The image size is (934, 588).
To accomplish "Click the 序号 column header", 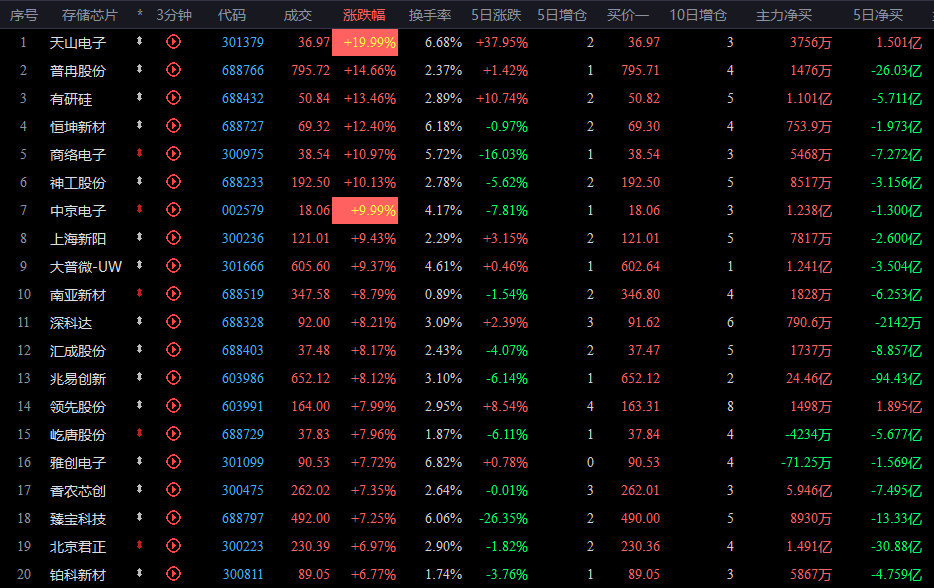I will point(24,15).
